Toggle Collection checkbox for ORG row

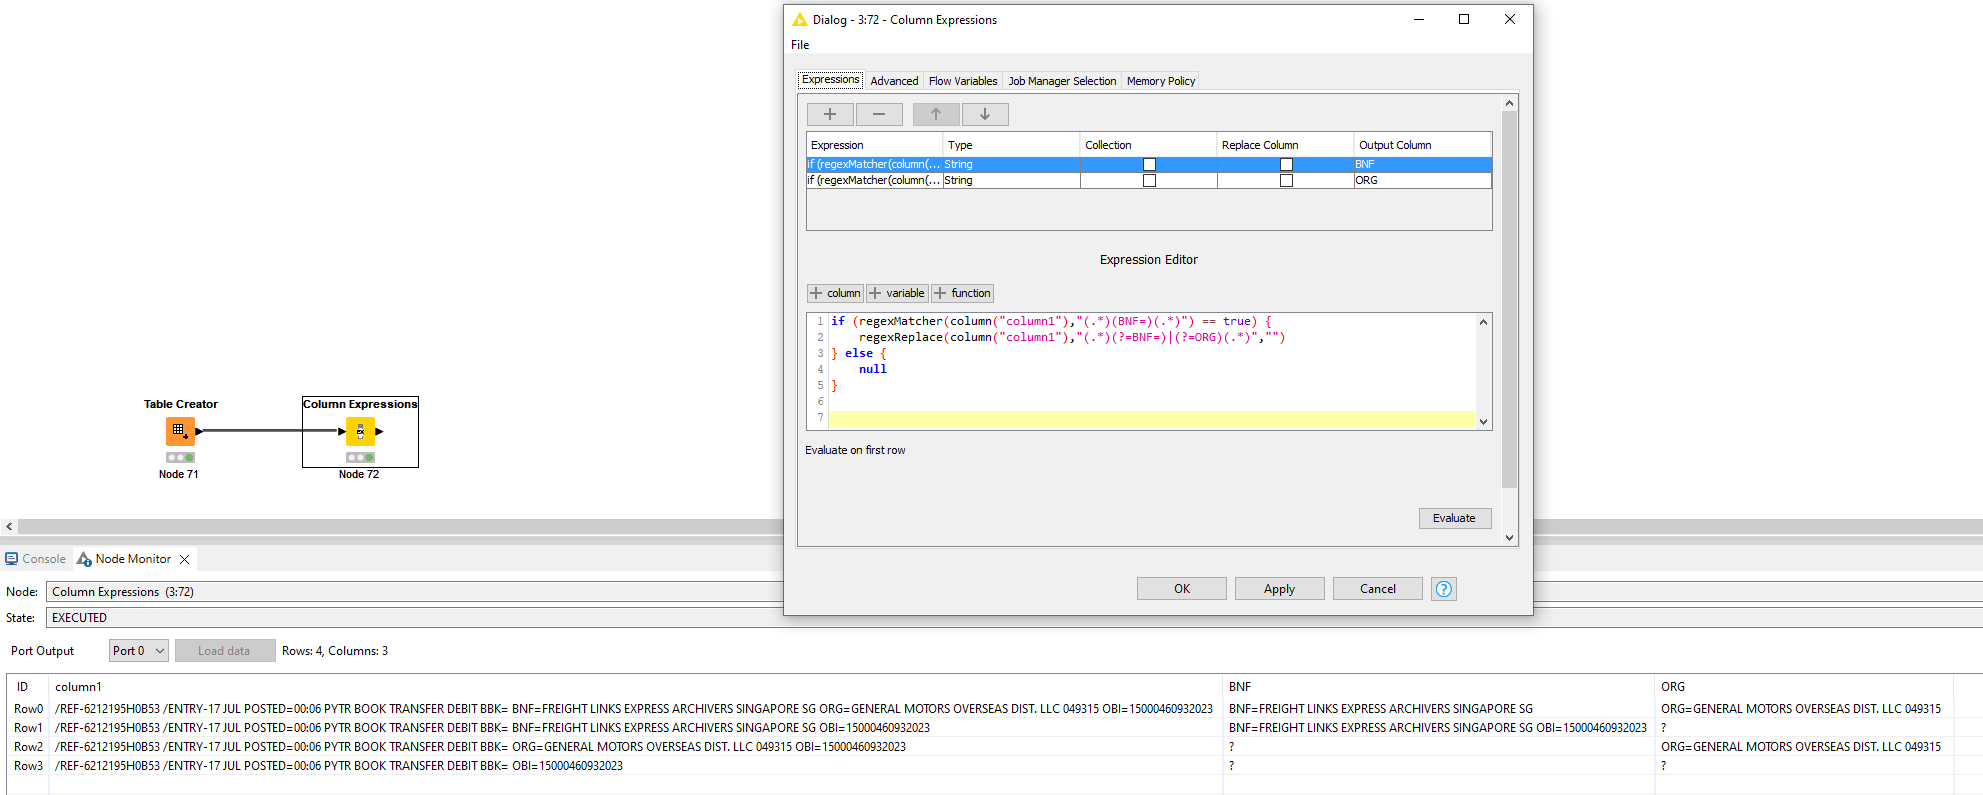(1149, 180)
